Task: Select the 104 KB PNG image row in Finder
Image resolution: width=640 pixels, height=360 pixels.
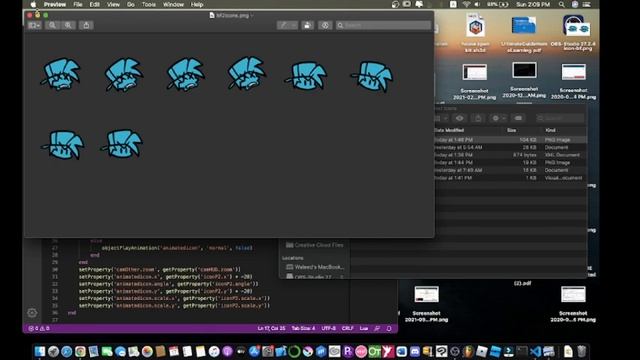Action: pos(510,140)
